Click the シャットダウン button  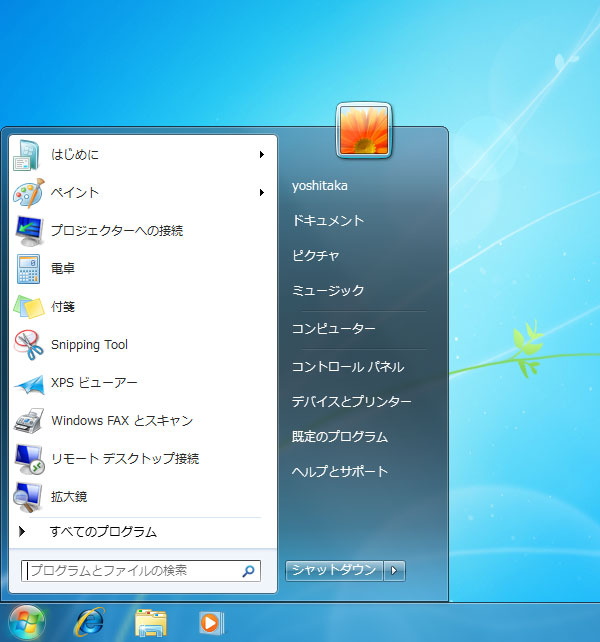(334, 570)
